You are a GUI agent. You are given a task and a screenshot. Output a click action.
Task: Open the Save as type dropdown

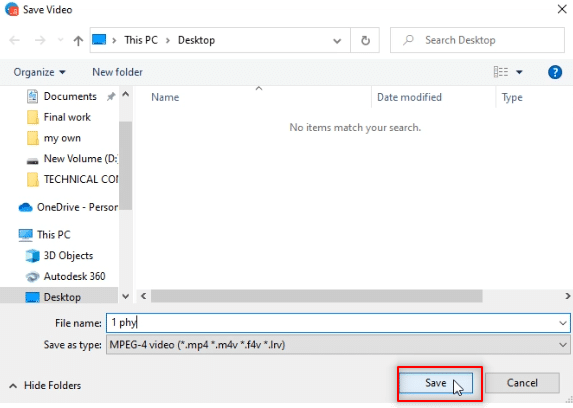pyautogui.click(x=338, y=345)
